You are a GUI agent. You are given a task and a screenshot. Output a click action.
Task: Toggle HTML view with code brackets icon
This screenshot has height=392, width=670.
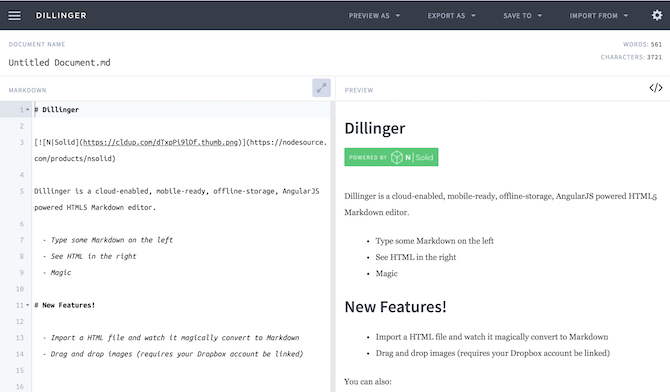(656, 88)
